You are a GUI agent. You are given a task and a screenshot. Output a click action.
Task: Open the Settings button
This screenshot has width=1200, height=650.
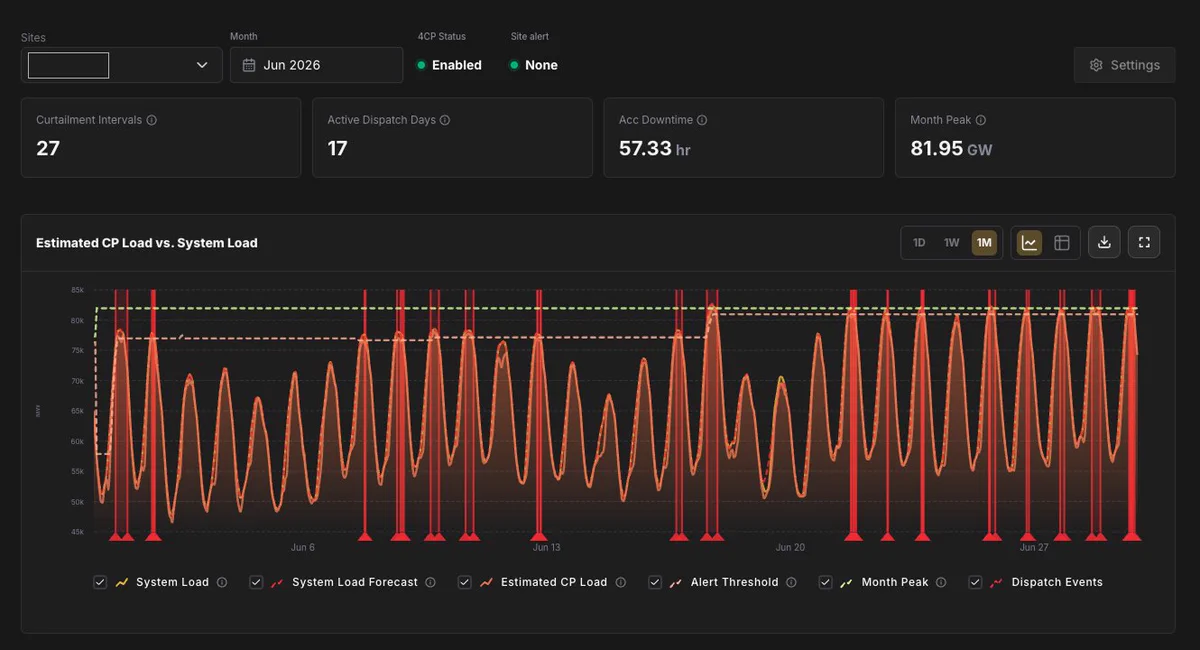pos(1124,65)
